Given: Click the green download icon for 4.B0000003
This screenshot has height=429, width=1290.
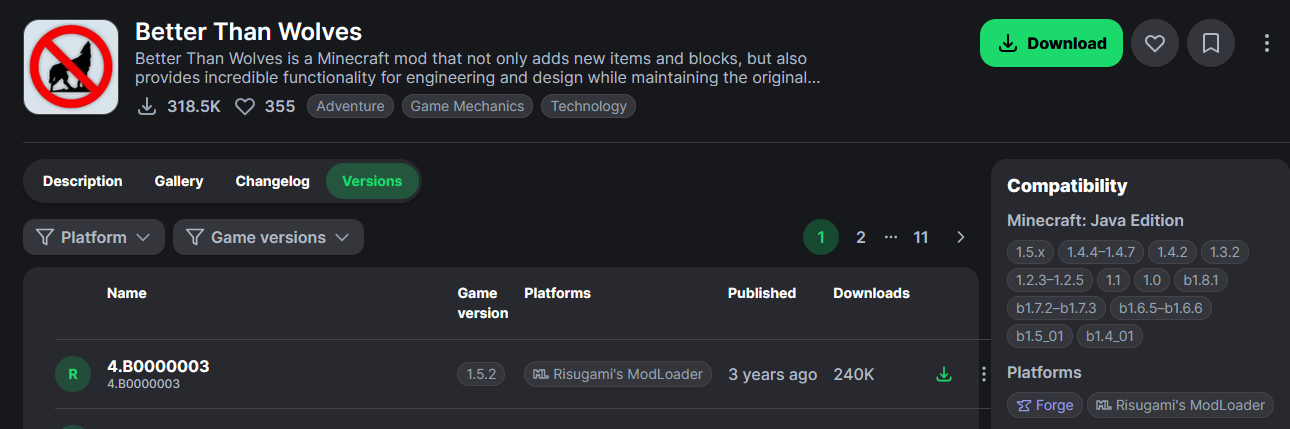Looking at the screenshot, I should 943,374.
